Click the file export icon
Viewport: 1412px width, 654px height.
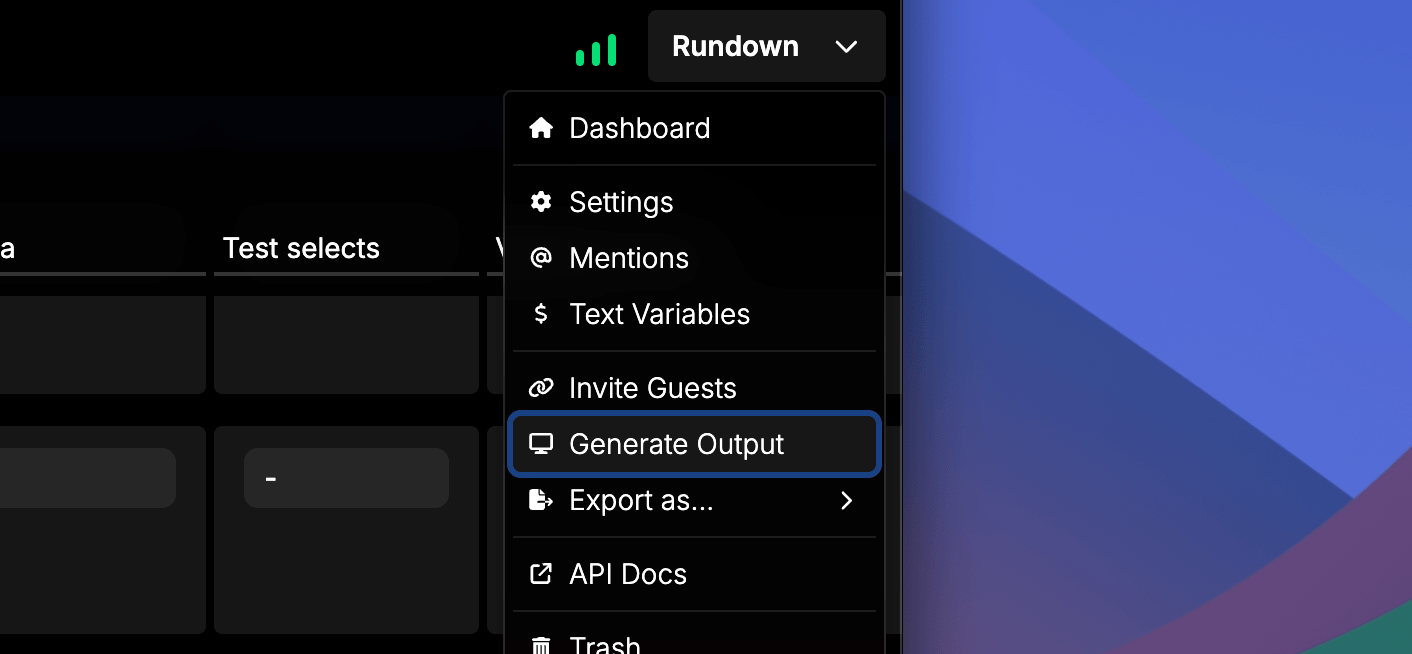(x=541, y=500)
